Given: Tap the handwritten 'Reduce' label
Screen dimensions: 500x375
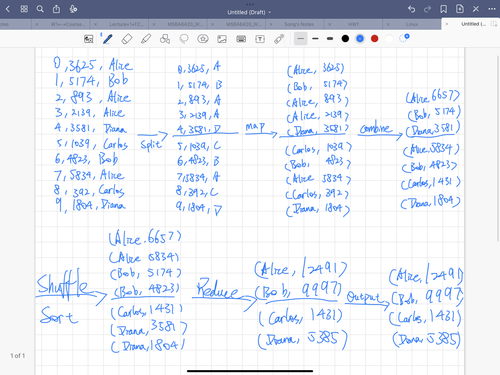Looking at the screenshot, I should (x=217, y=289).
